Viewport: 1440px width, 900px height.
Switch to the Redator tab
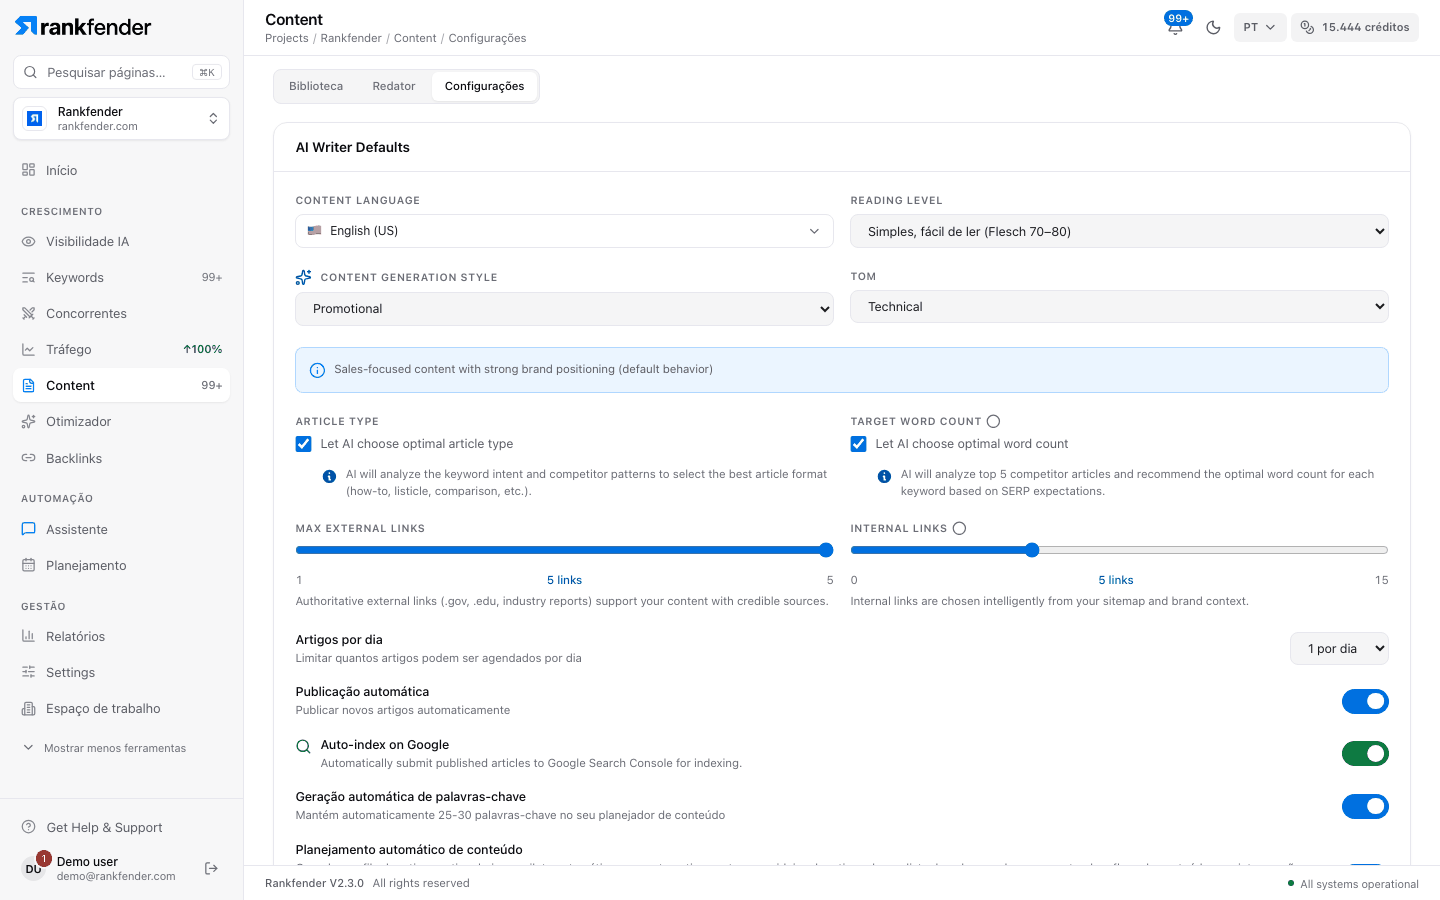[394, 86]
